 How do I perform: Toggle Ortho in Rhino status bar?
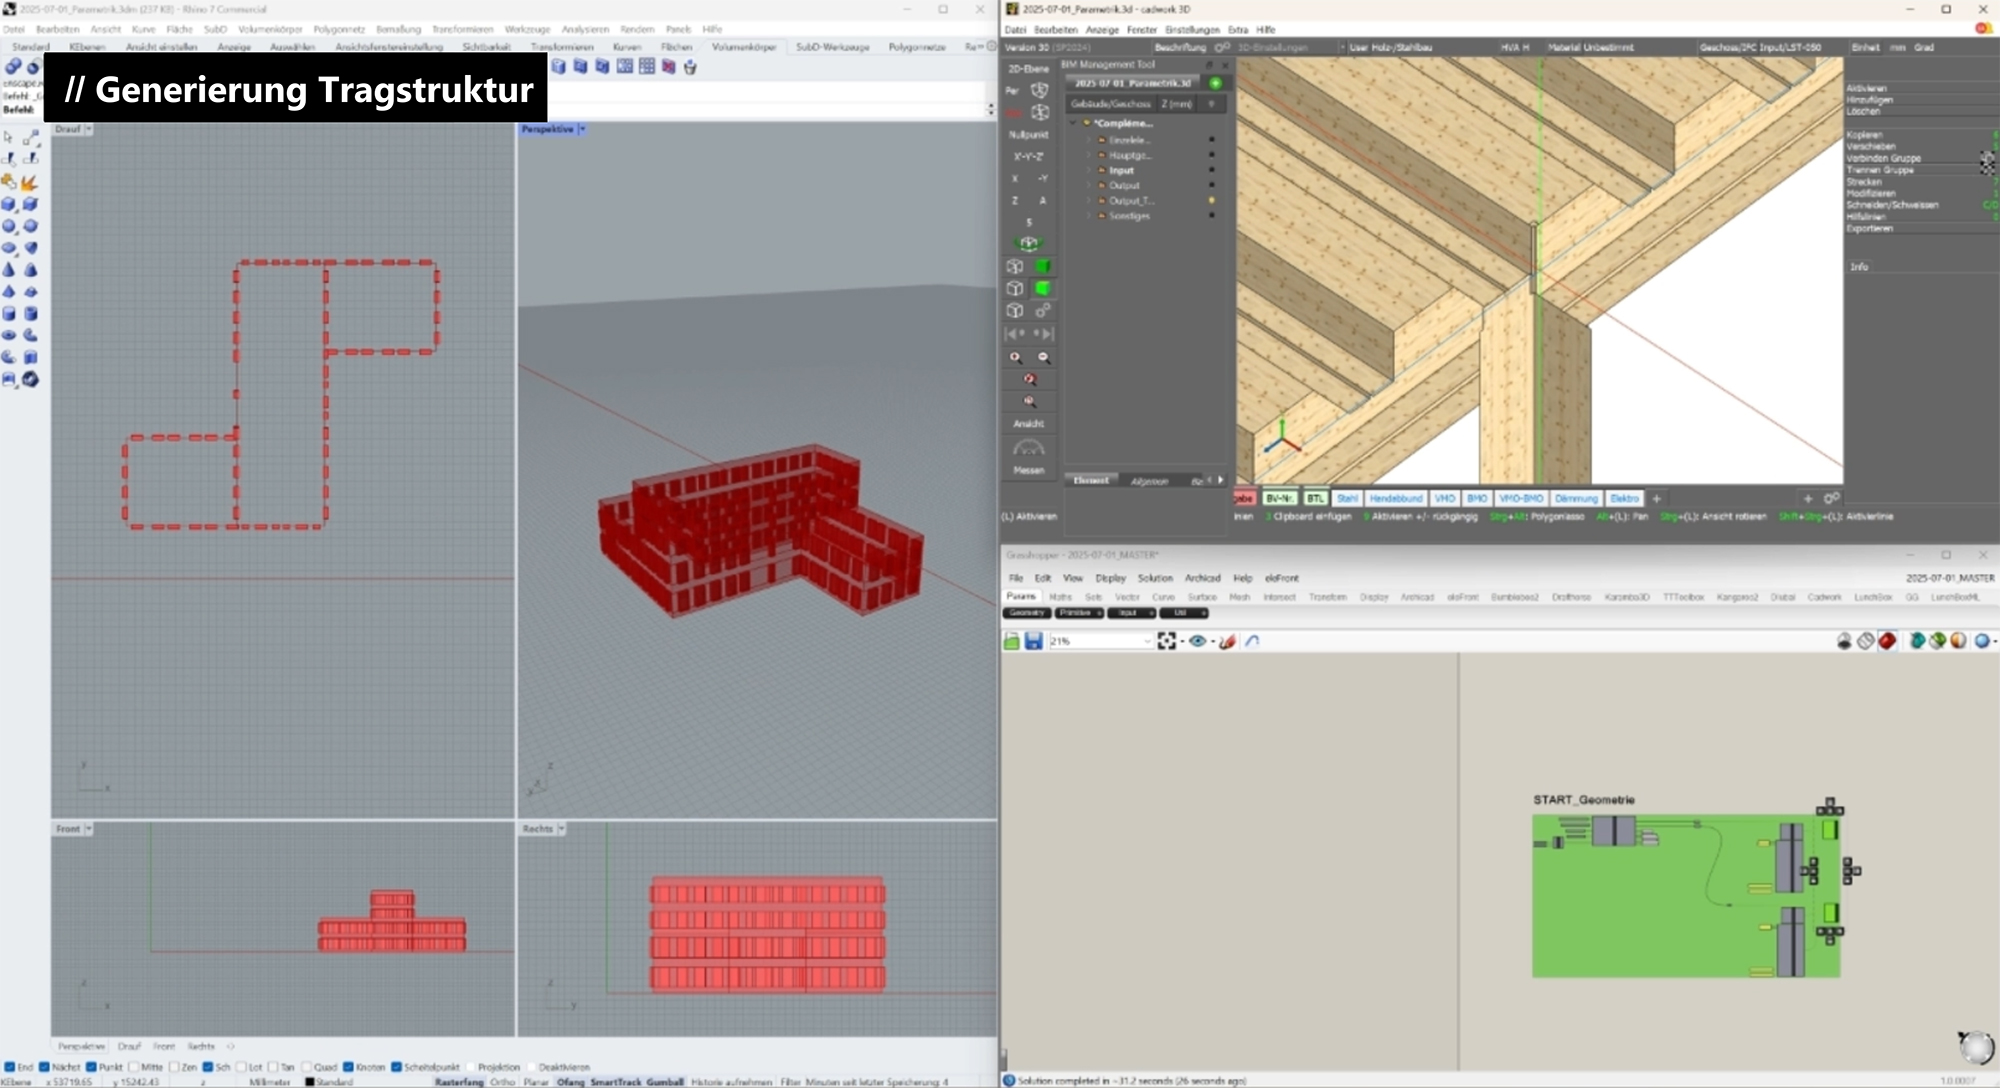[x=503, y=1082]
